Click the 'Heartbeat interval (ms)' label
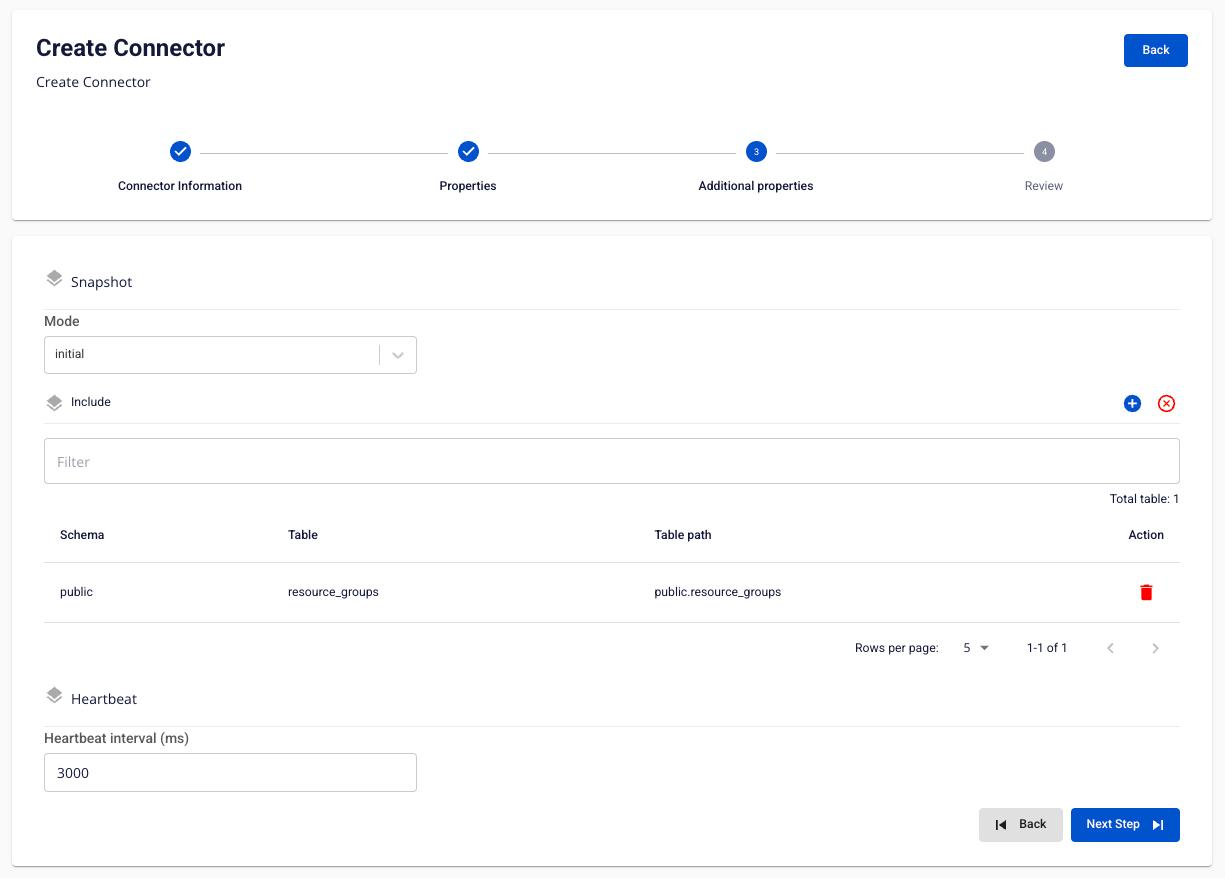The image size is (1225, 878). [117, 738]
